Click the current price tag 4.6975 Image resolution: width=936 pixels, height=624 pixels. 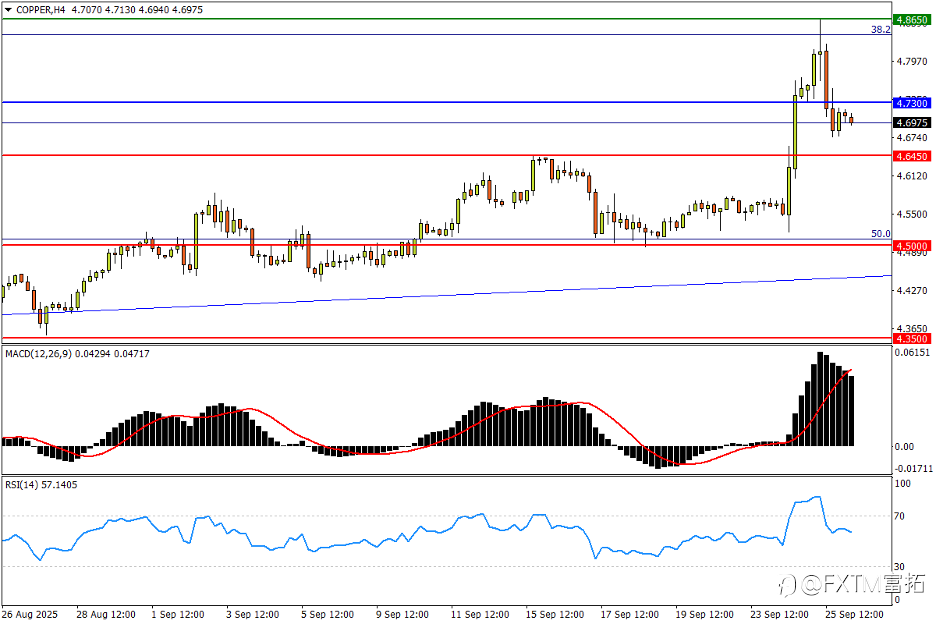pos(912,122)
